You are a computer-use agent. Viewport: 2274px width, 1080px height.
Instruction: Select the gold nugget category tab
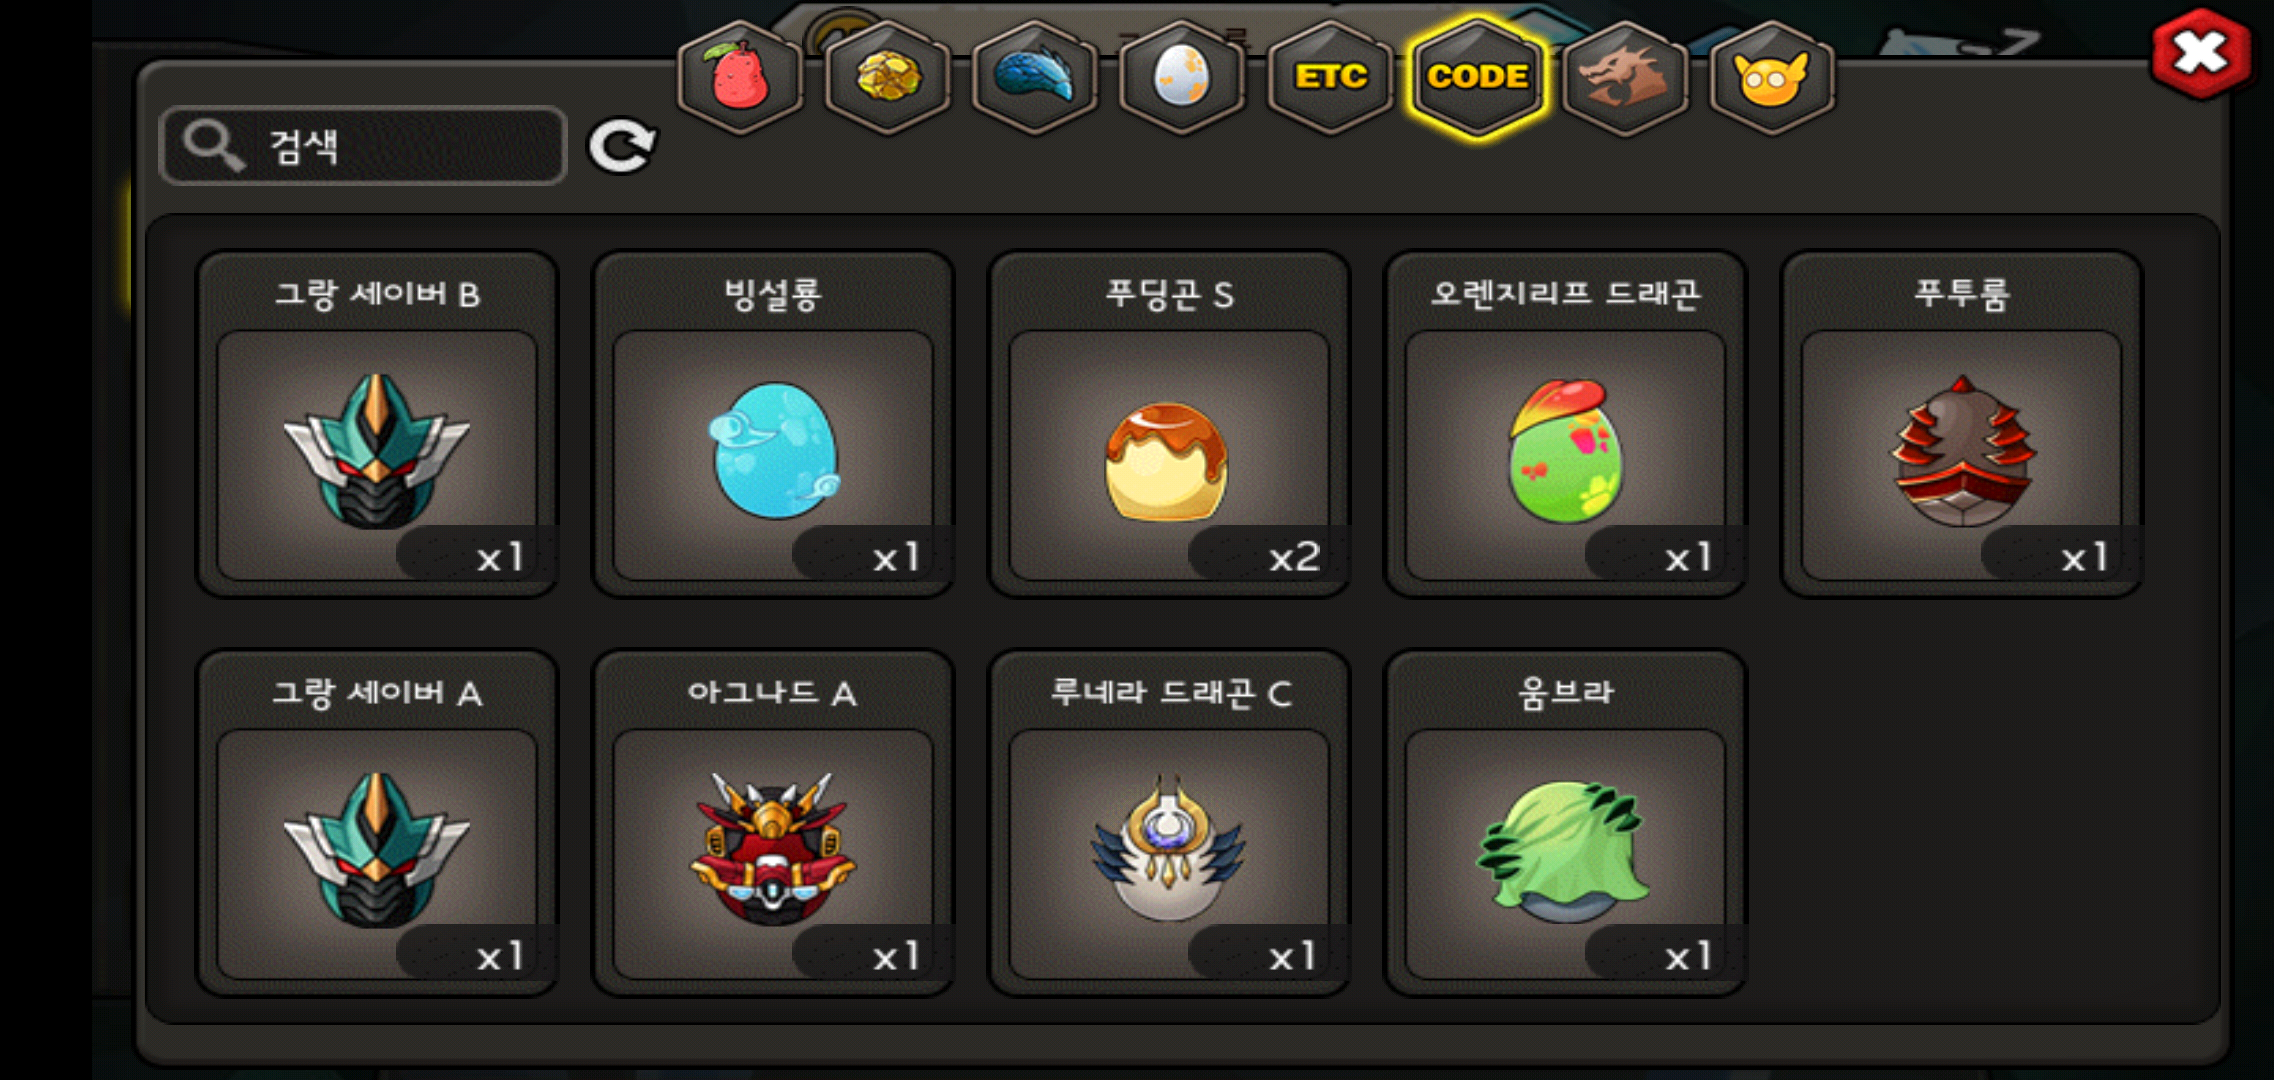(887, 77)
